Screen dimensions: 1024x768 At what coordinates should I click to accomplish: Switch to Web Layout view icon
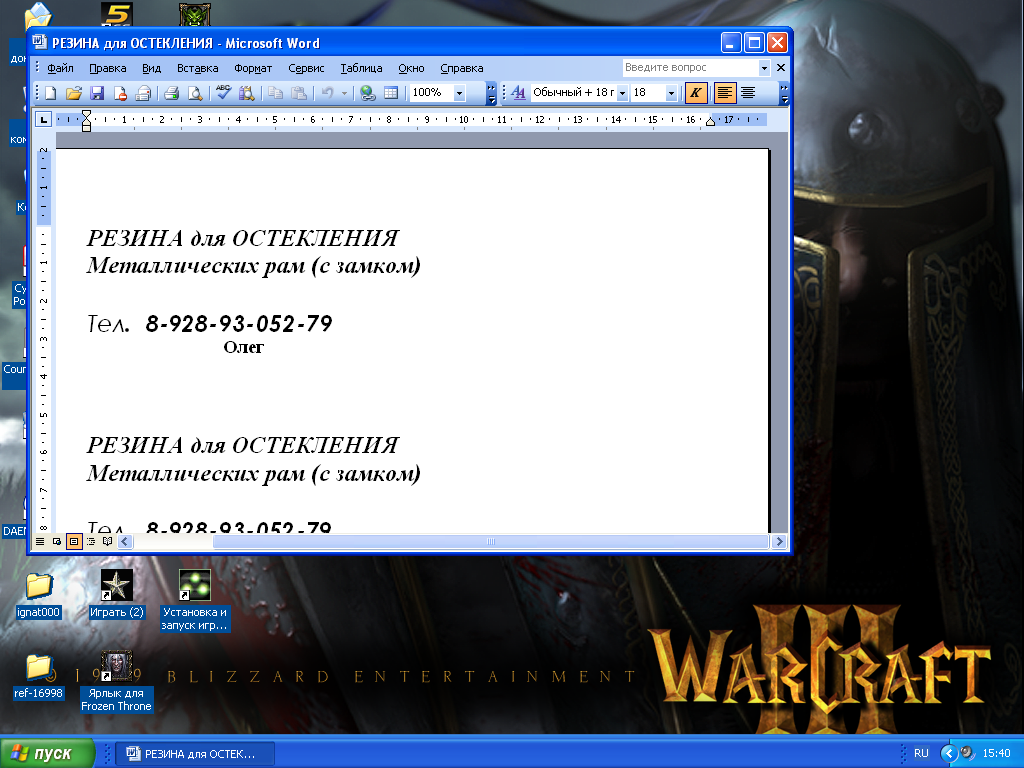57,541
